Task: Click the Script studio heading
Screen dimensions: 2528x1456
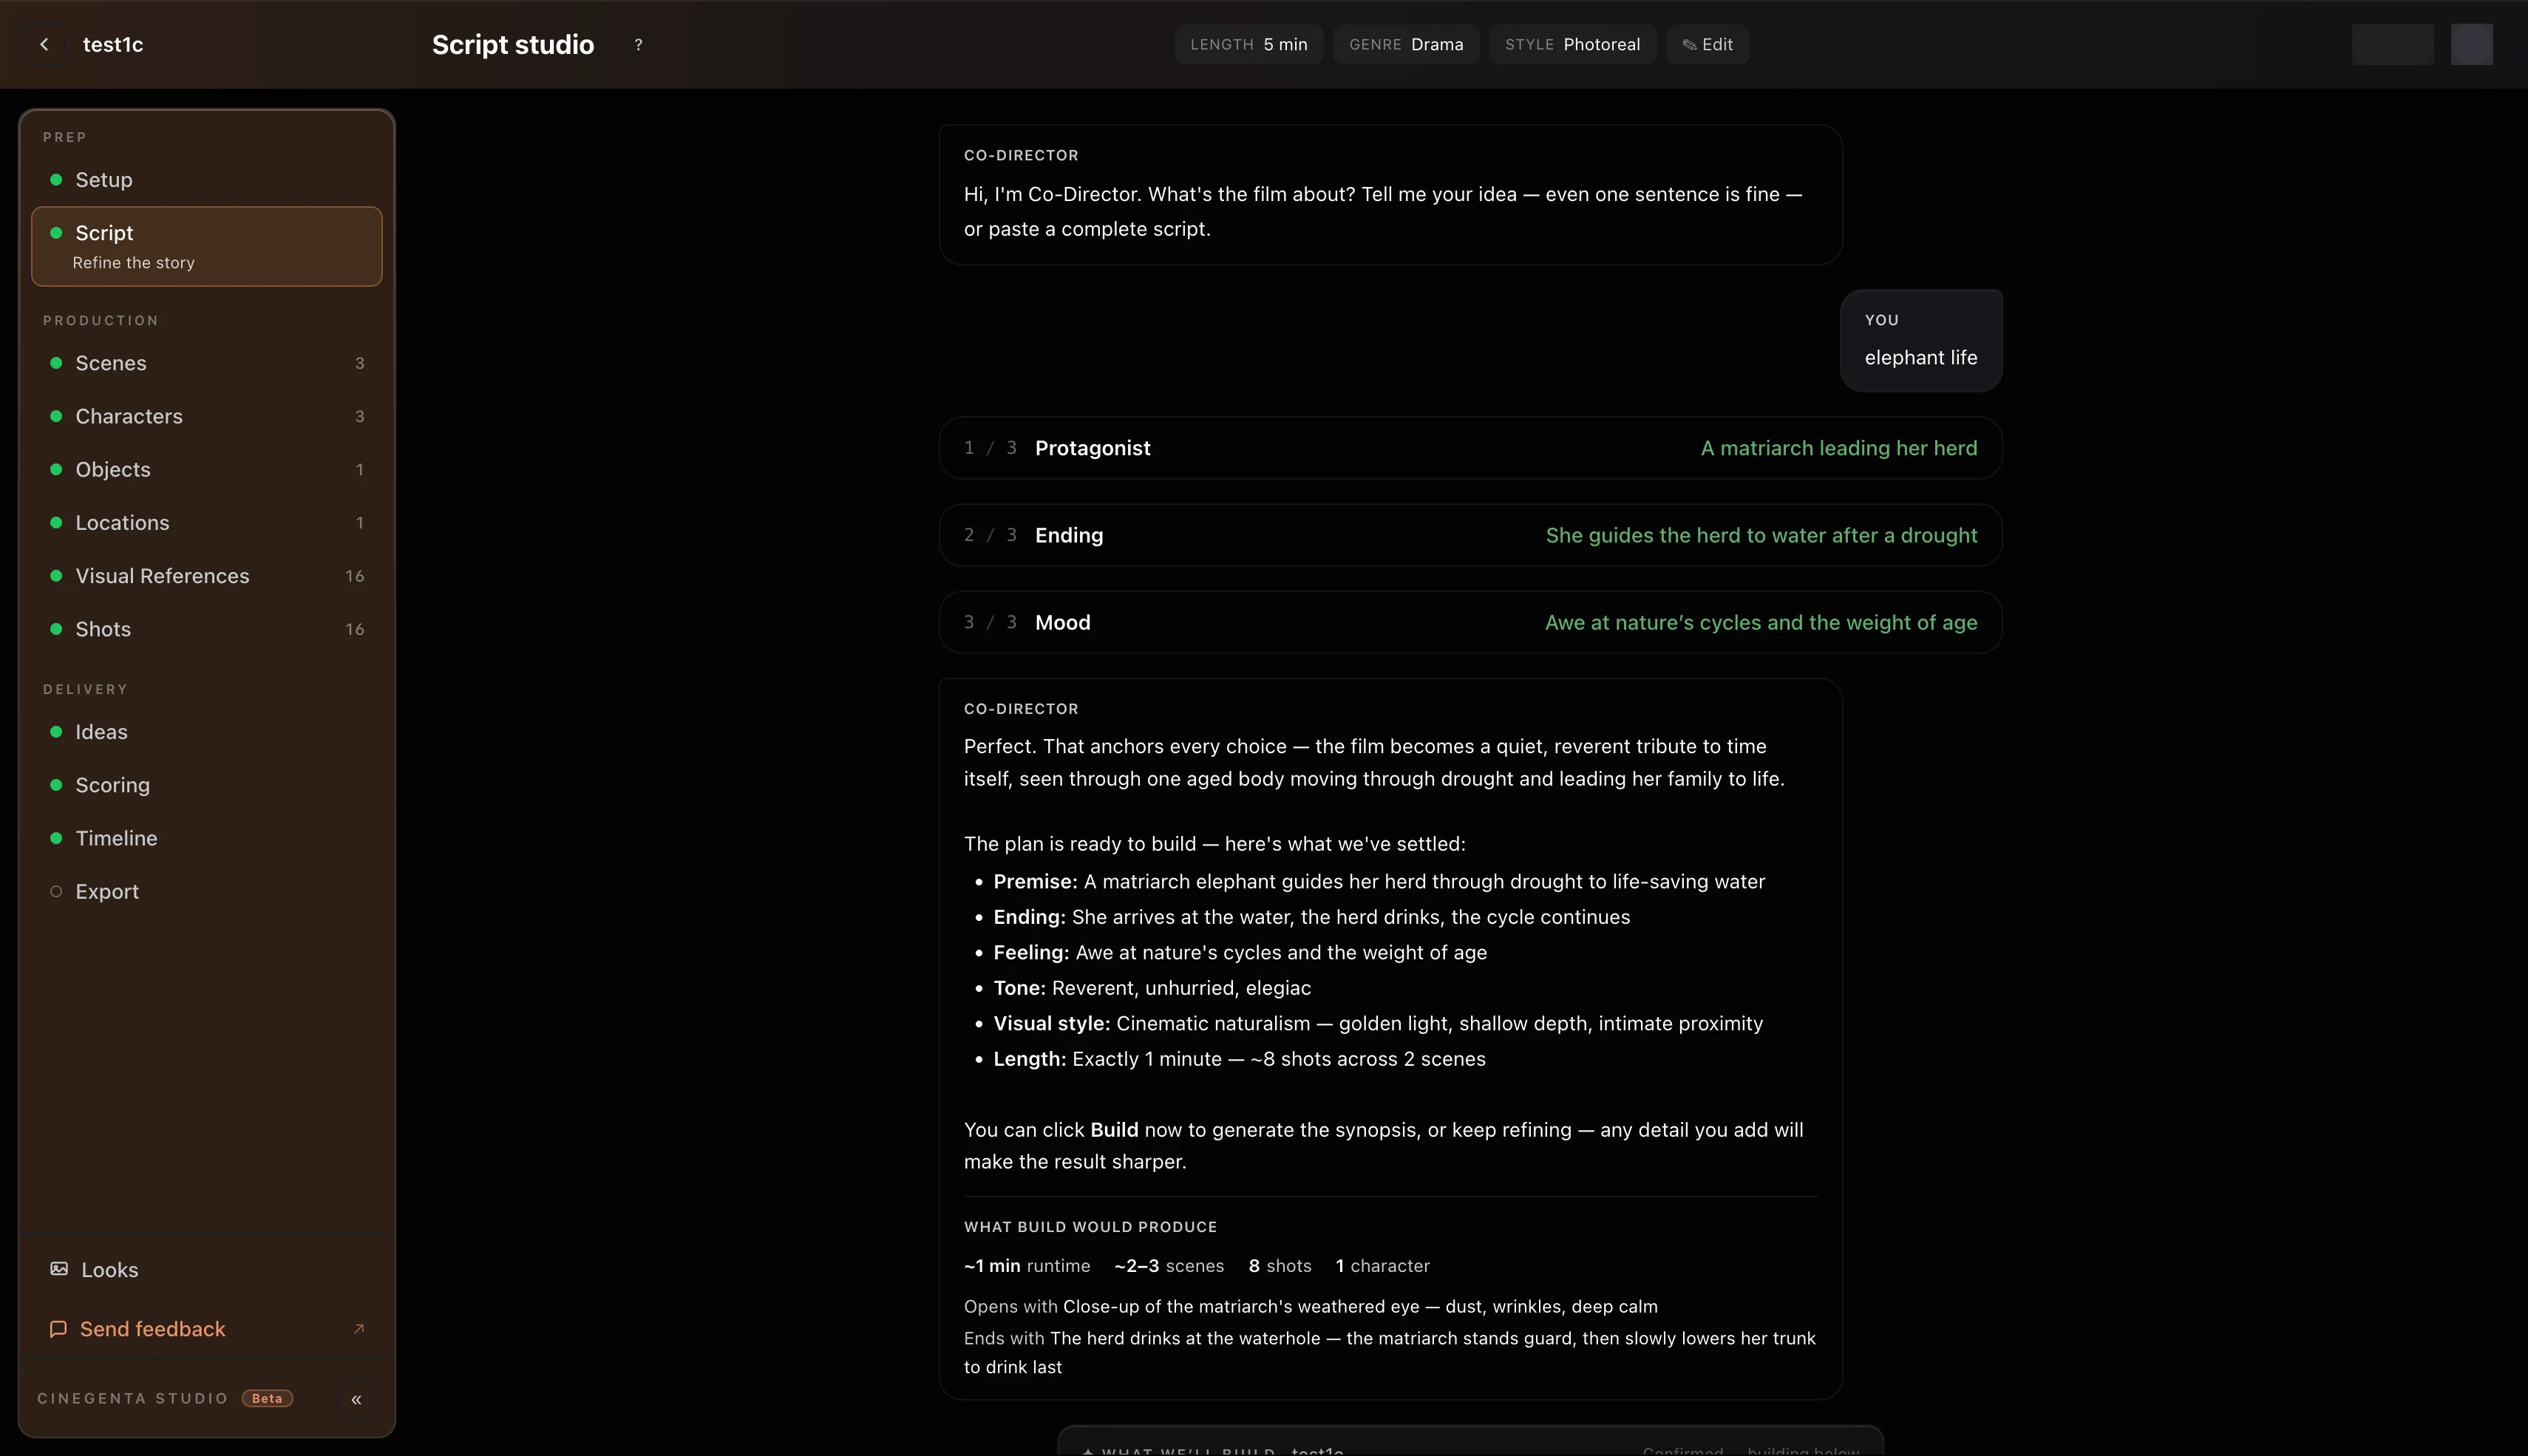Action: tap(513, 45)
